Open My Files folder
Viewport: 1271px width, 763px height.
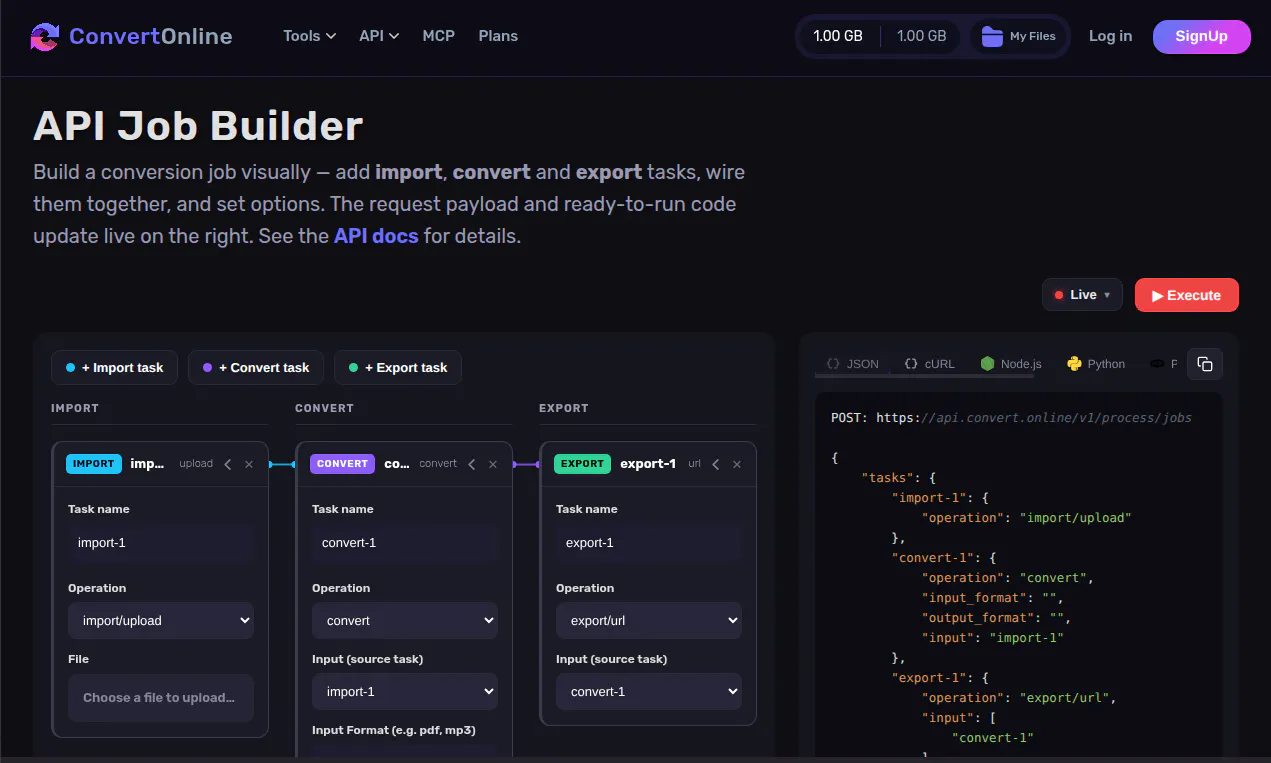(1019, 36)
